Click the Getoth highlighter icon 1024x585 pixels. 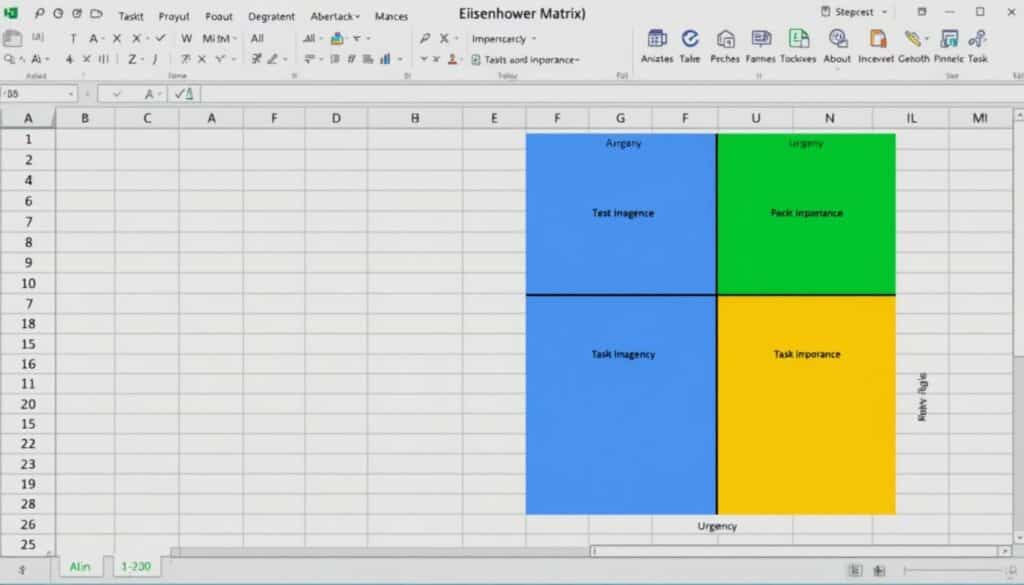click(x=913, y=39)
